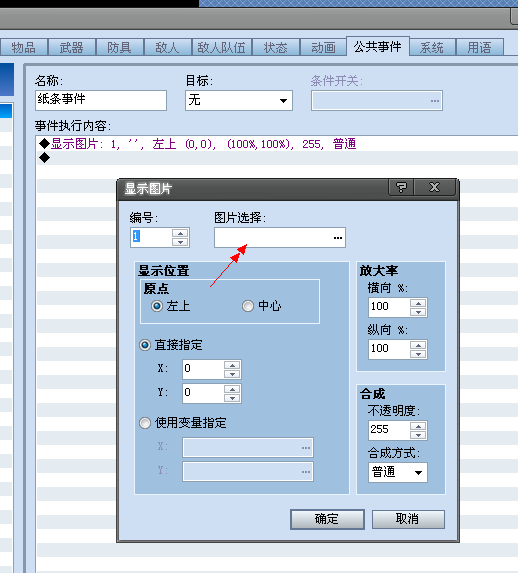Image resolution: width=518 pixels, height=573 pixels.
Task: Increase X coordinate with up arrow
Action: [232, 365]
